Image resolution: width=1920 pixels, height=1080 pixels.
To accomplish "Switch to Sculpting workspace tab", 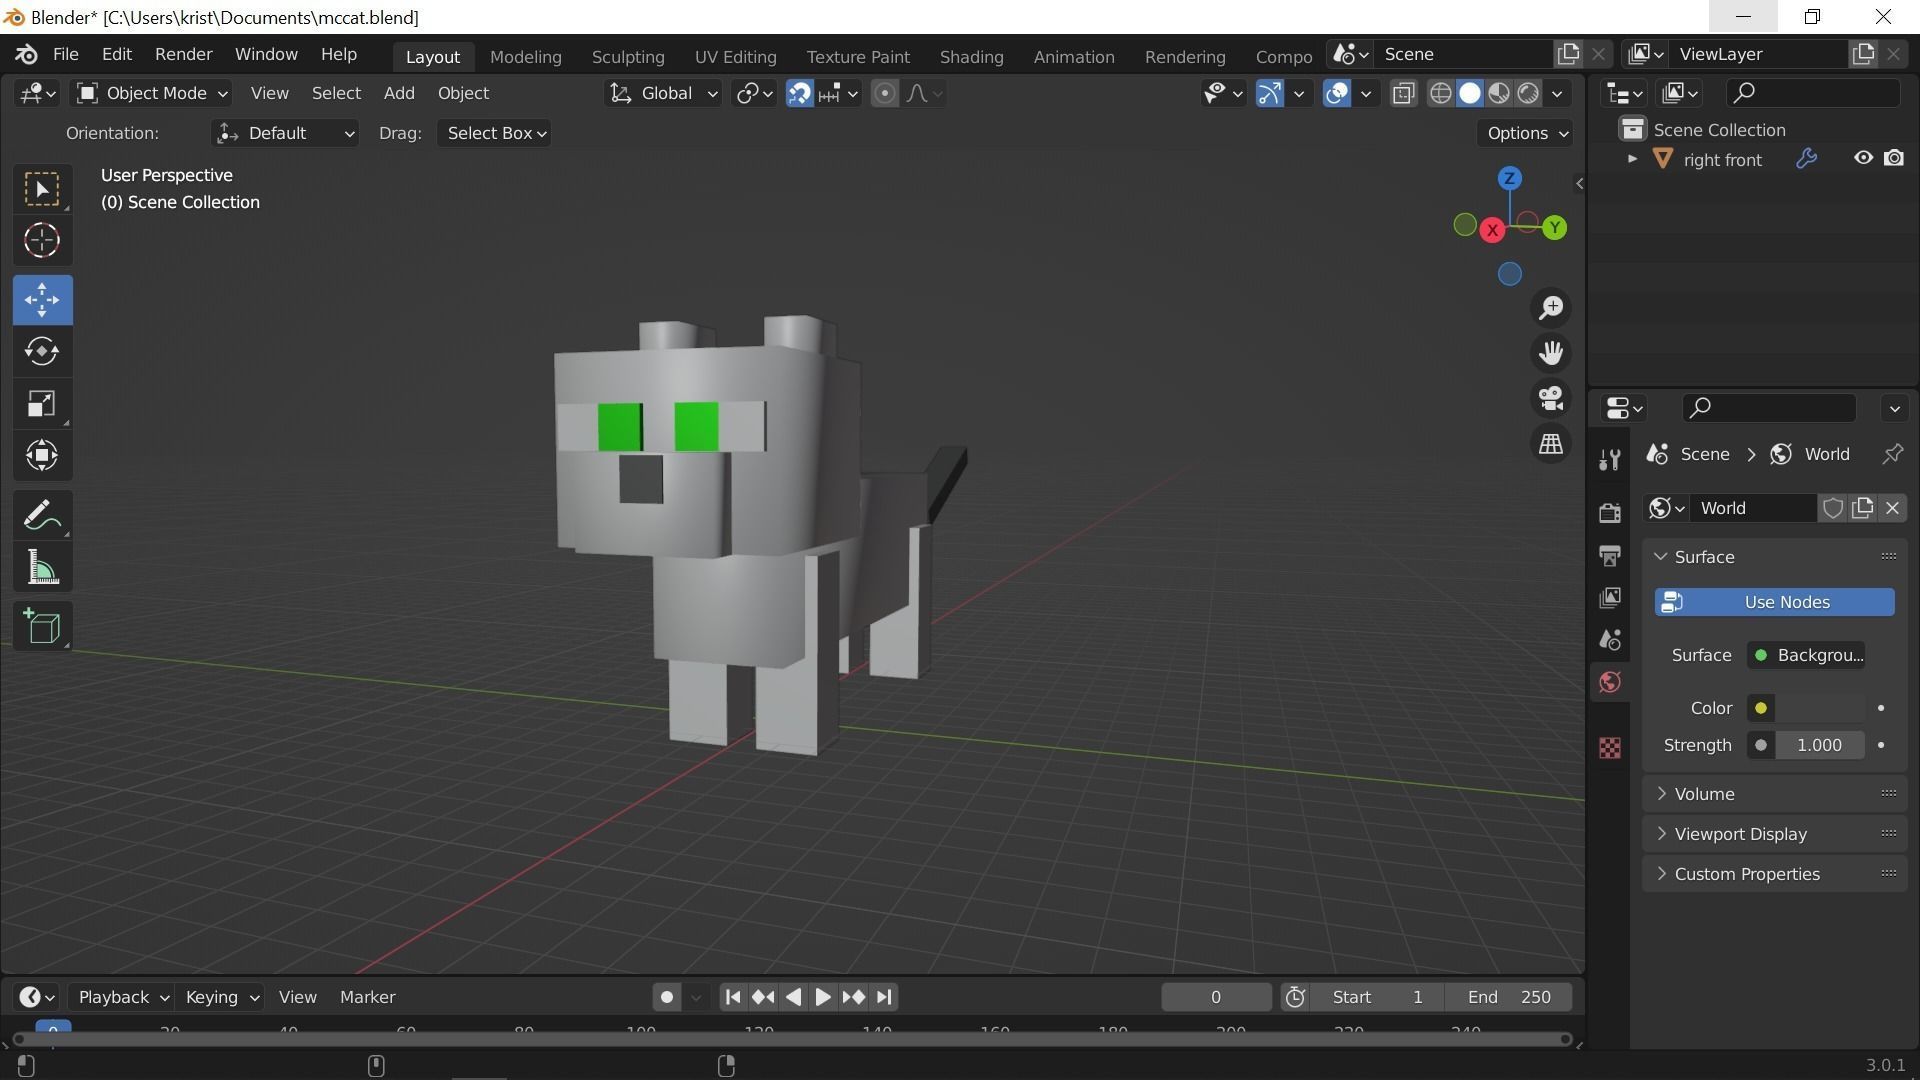I will (628, 57).
